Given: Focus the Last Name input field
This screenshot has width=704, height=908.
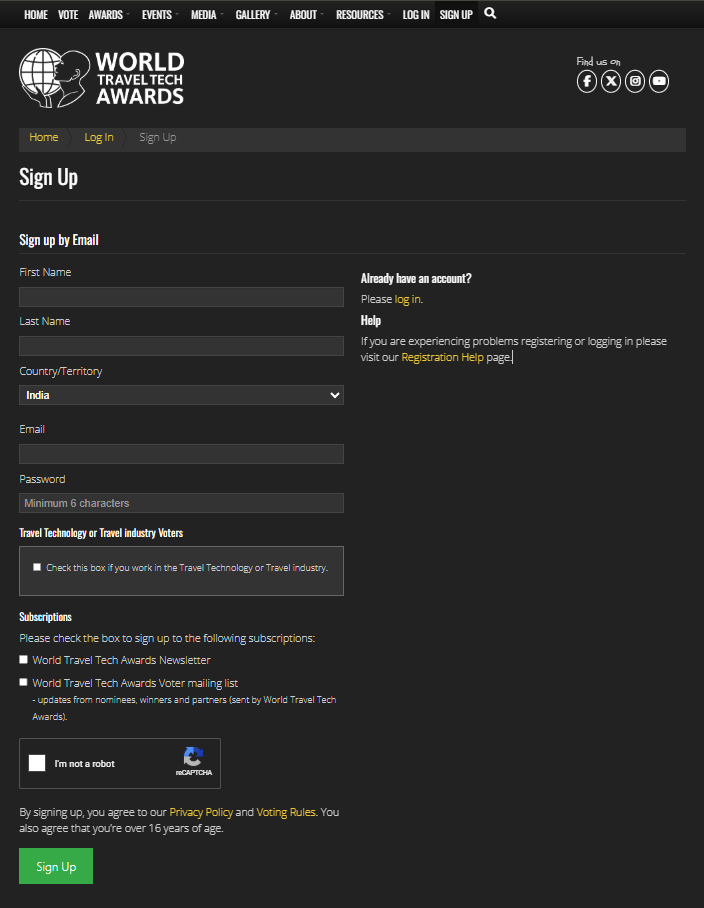Looking at the screenshot, I should (181, 346).
